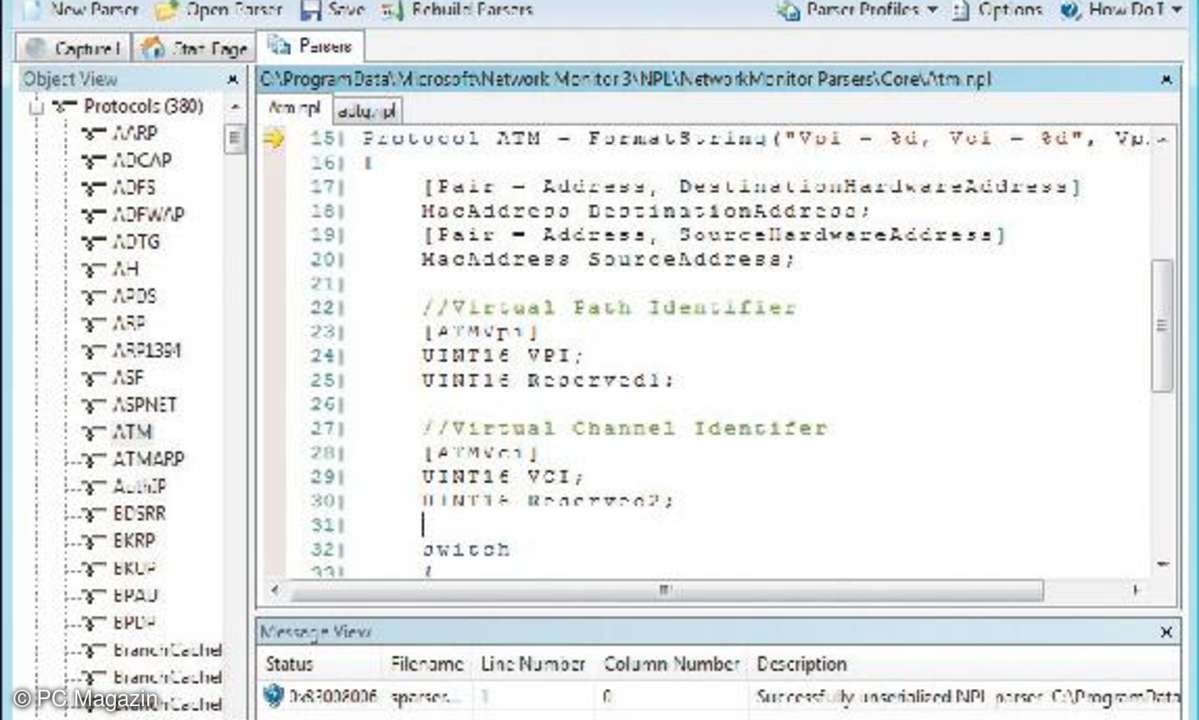Select the APDS protocol
The width and height of the screenshot is (1199, 720).
[135, 296]
